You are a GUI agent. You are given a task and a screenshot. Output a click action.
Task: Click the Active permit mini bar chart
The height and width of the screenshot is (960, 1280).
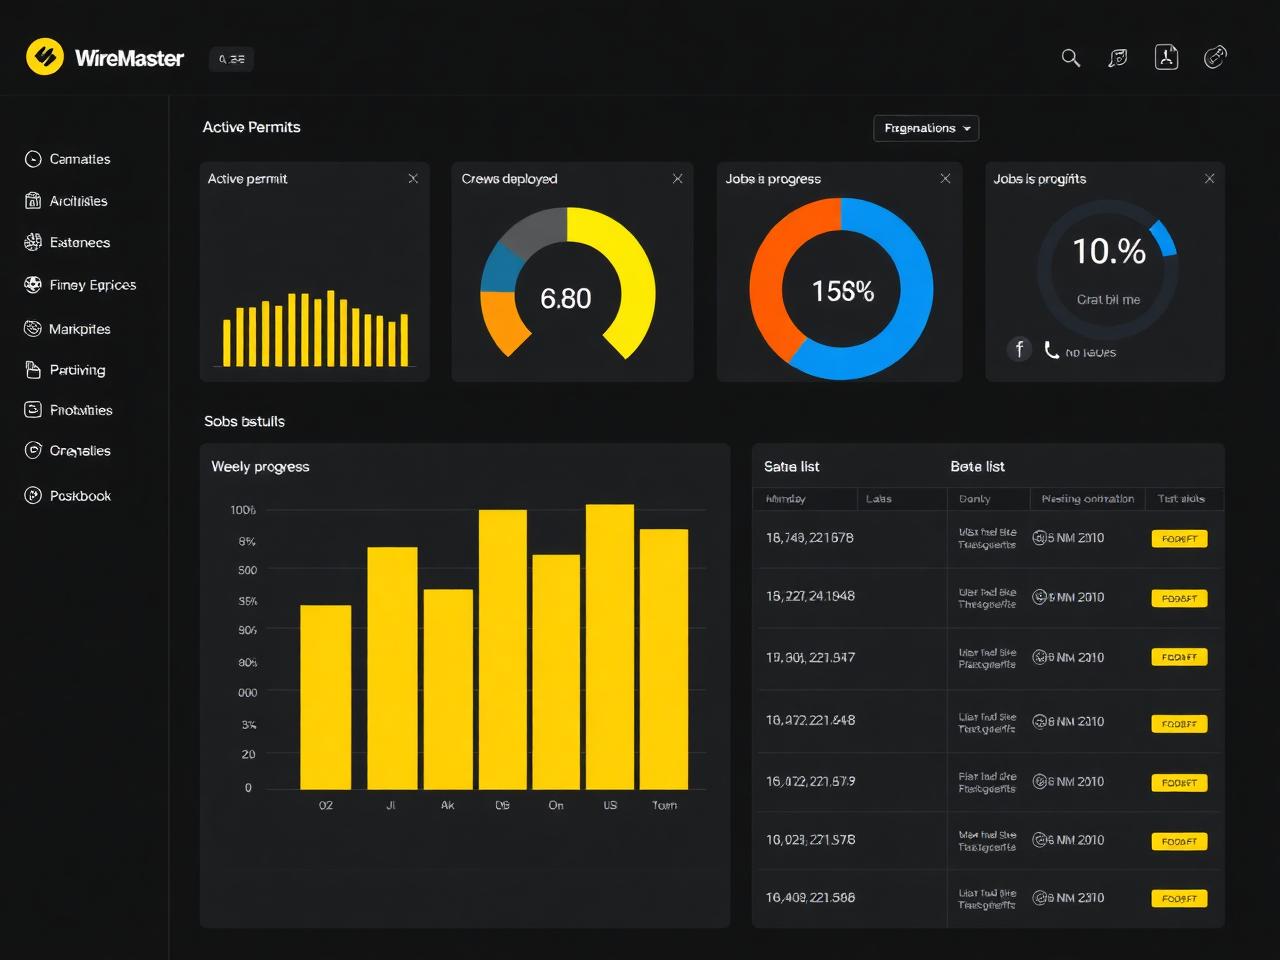[x=315, y=329]
